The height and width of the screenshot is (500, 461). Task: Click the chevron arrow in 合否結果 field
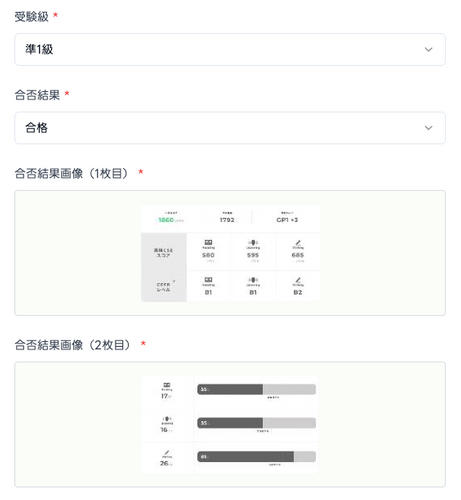(428, 128)
